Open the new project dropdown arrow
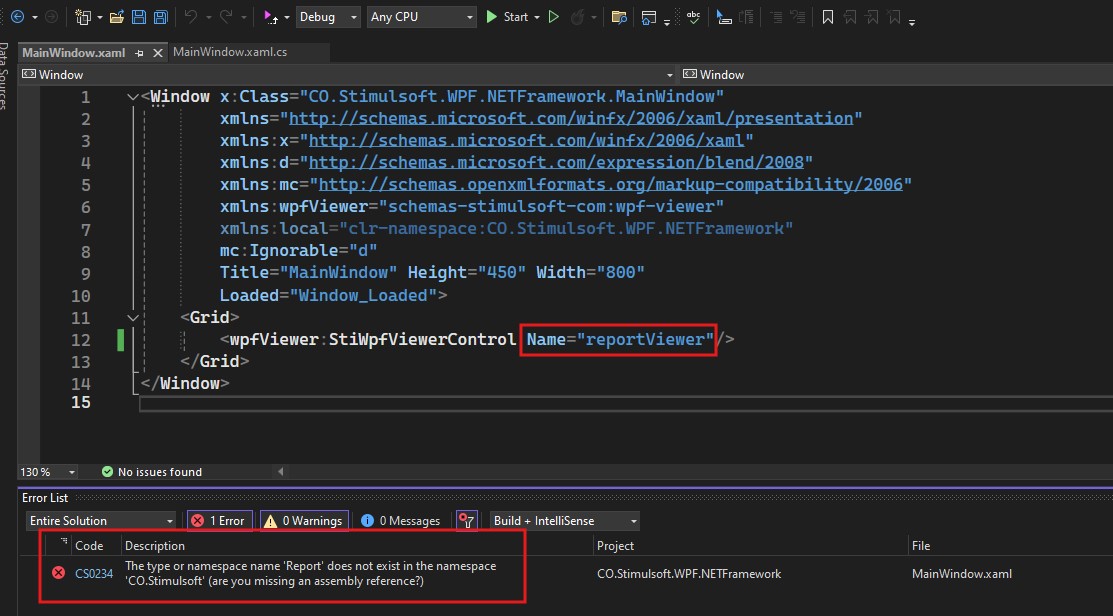 (x=99, y=17)
